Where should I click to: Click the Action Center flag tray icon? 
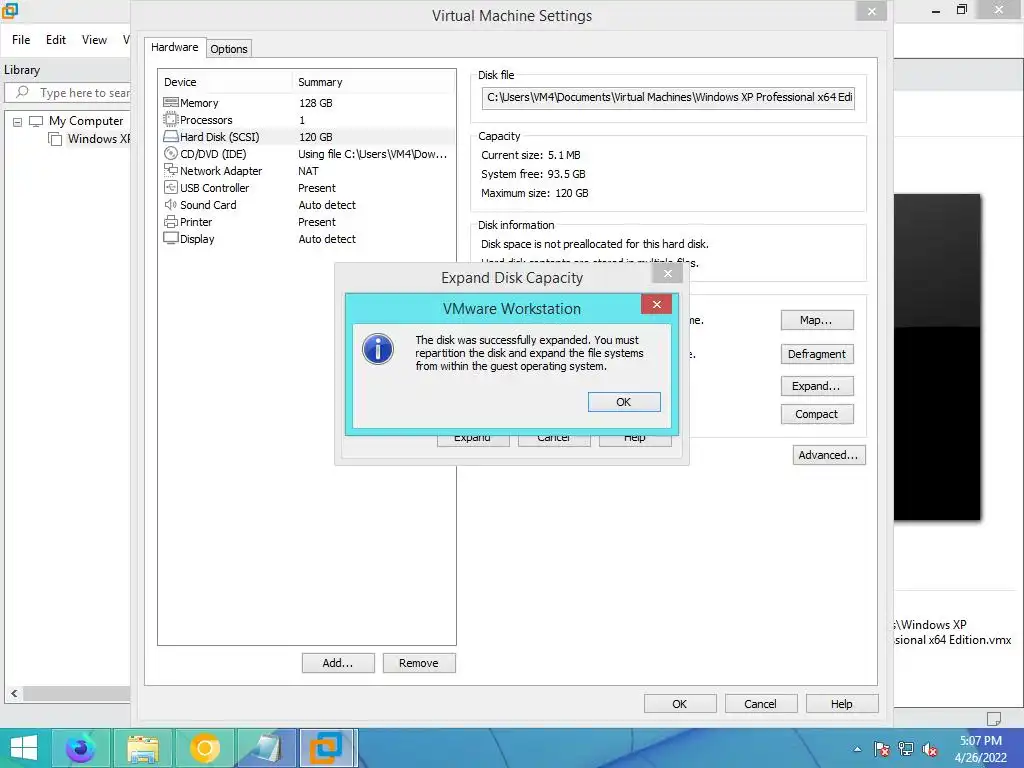click(882, 749)
